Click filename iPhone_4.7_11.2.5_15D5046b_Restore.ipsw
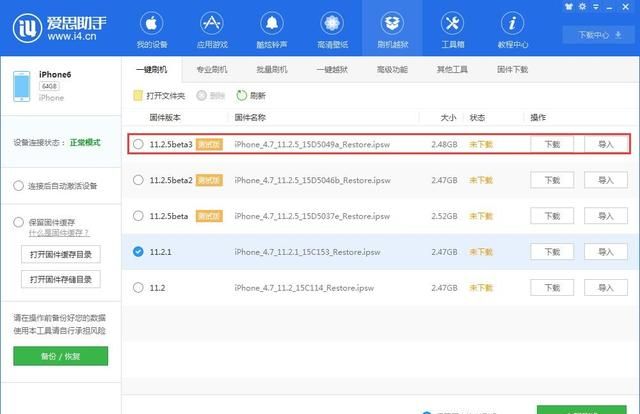Viewport: 640px width, 414px height. (x=313, y=180)
